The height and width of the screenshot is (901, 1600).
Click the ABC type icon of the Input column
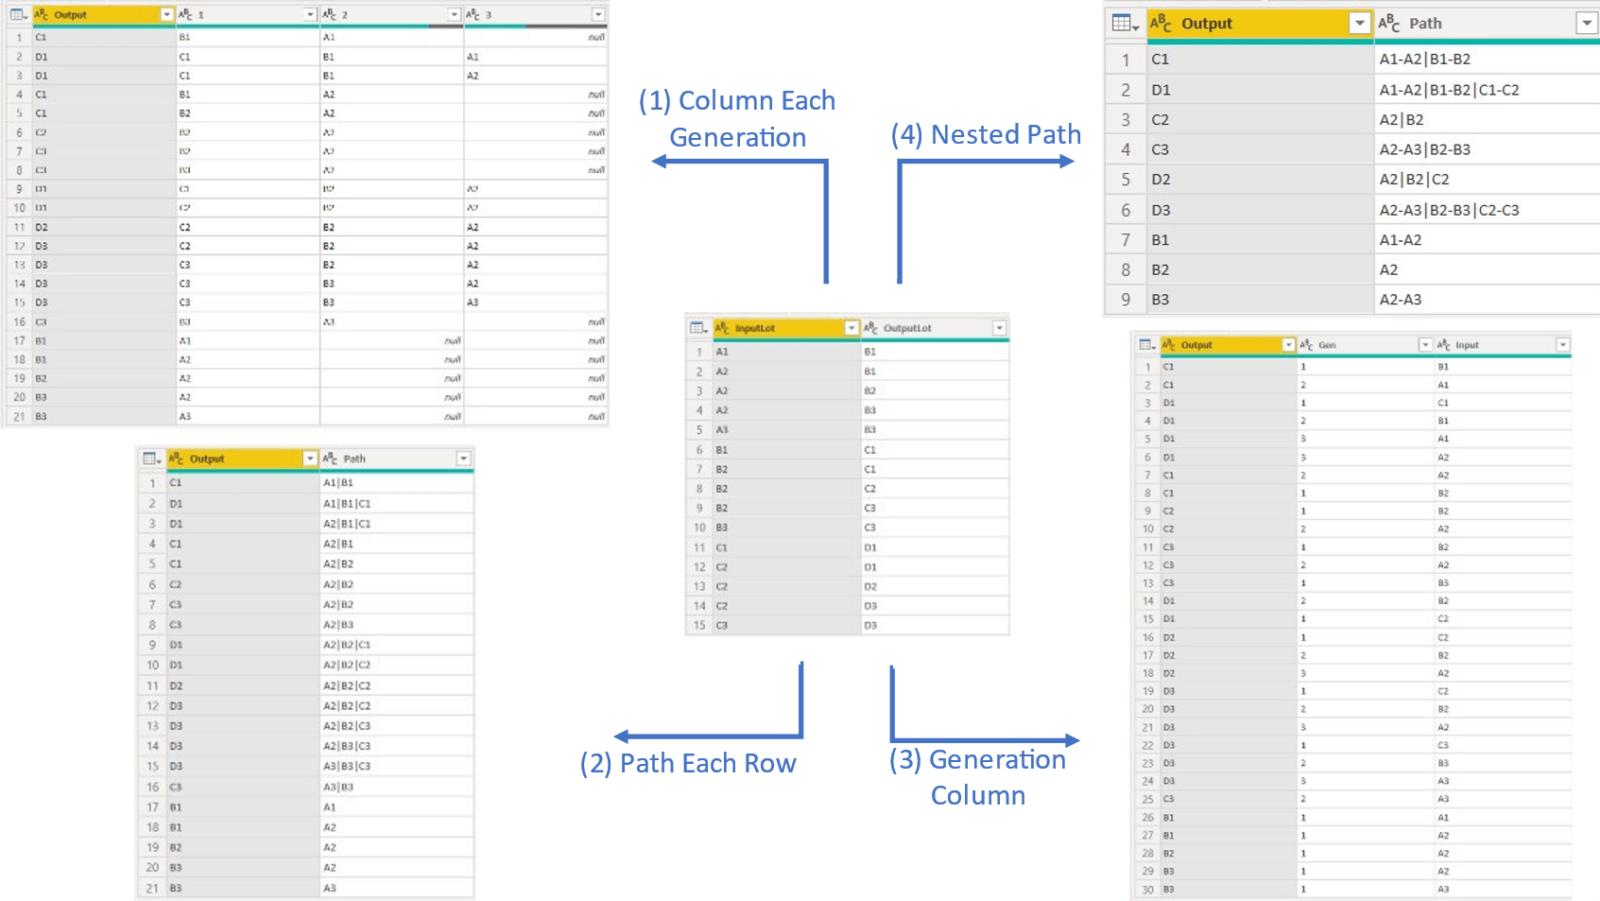[x=1443, y=345]
